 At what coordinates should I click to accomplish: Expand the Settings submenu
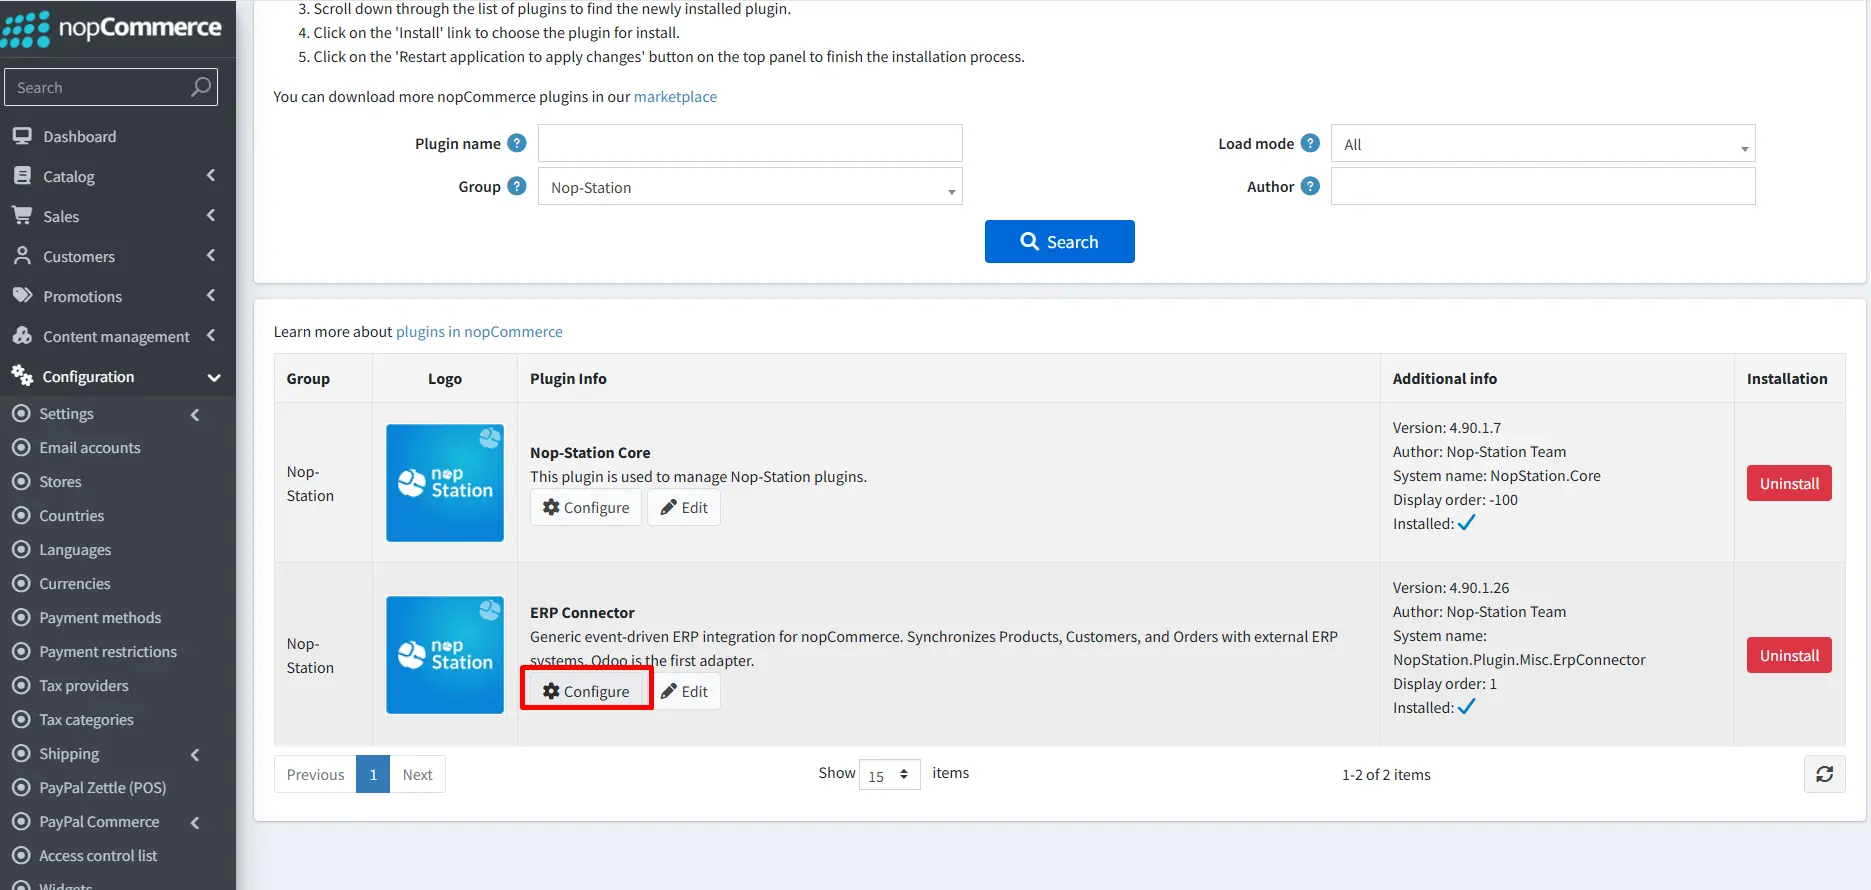point(118,414)
